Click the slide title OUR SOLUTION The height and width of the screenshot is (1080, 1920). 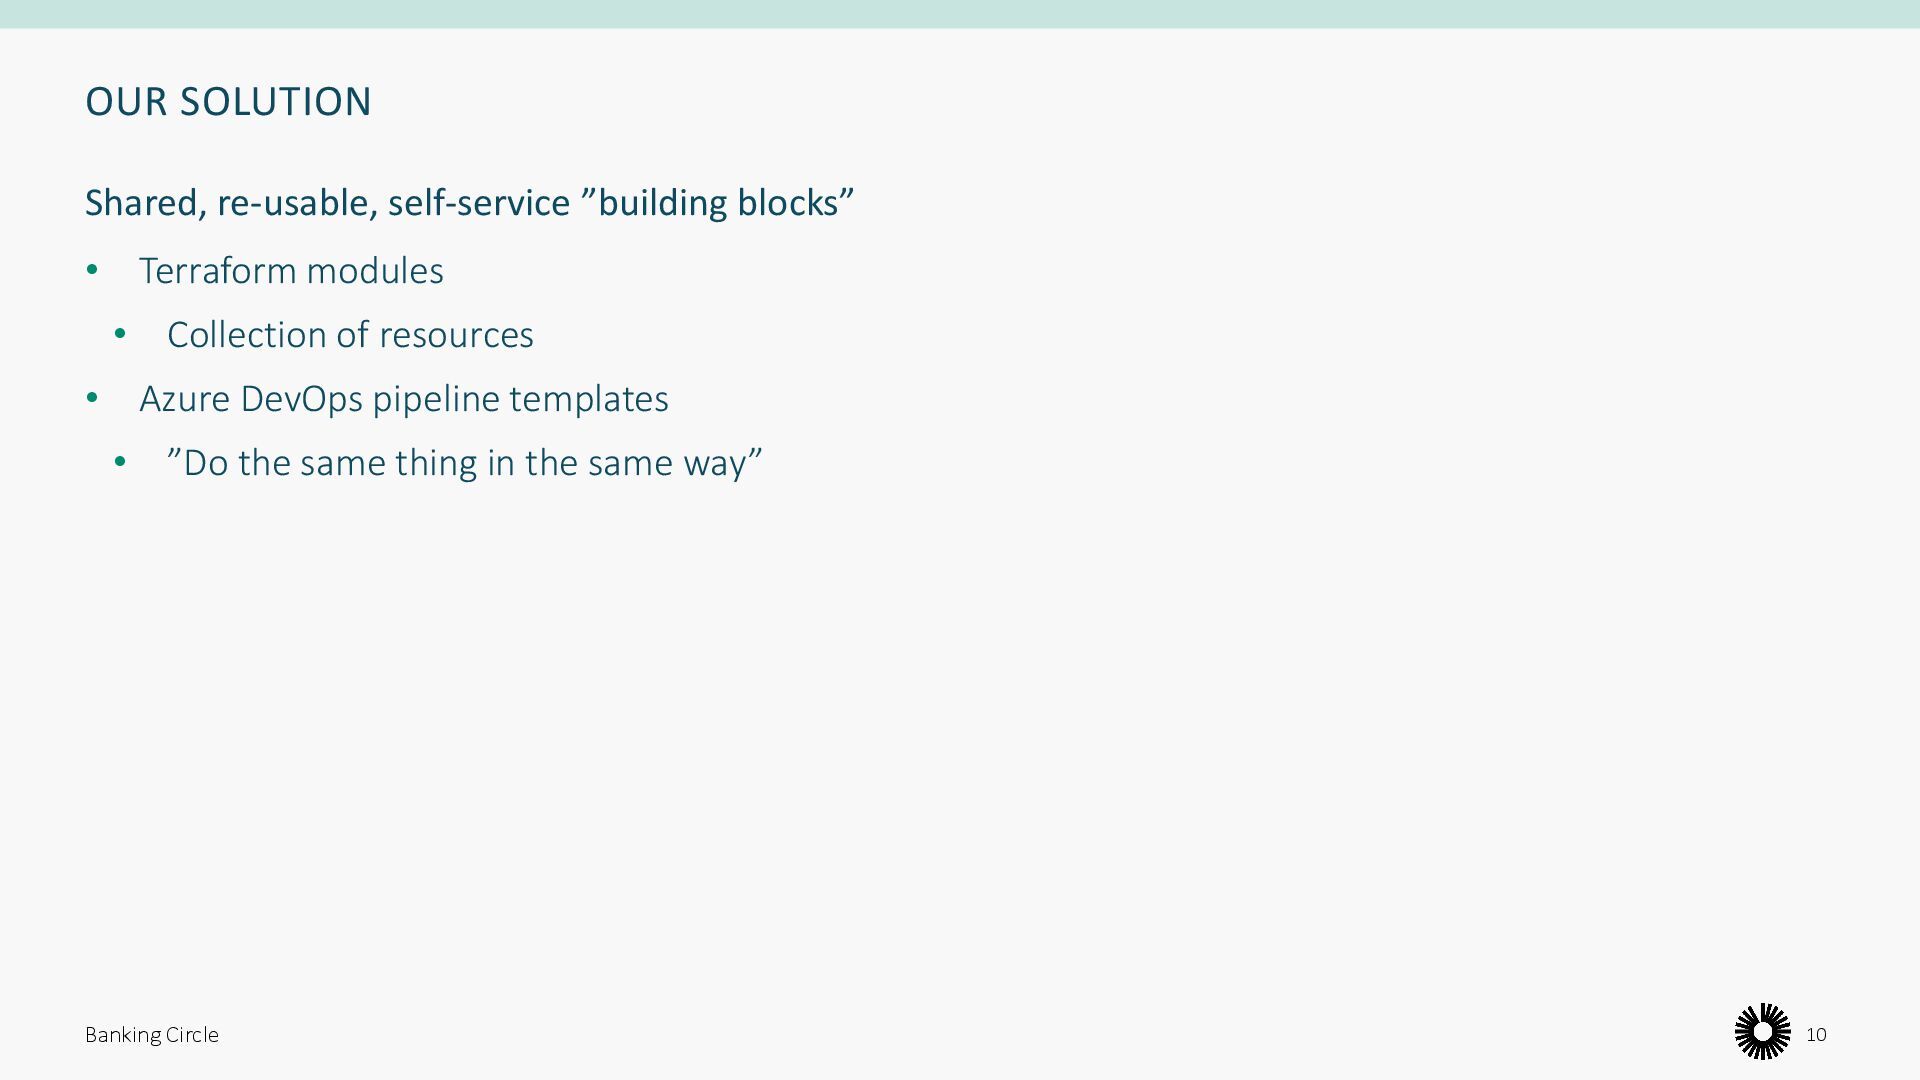[x=228, y=102]
